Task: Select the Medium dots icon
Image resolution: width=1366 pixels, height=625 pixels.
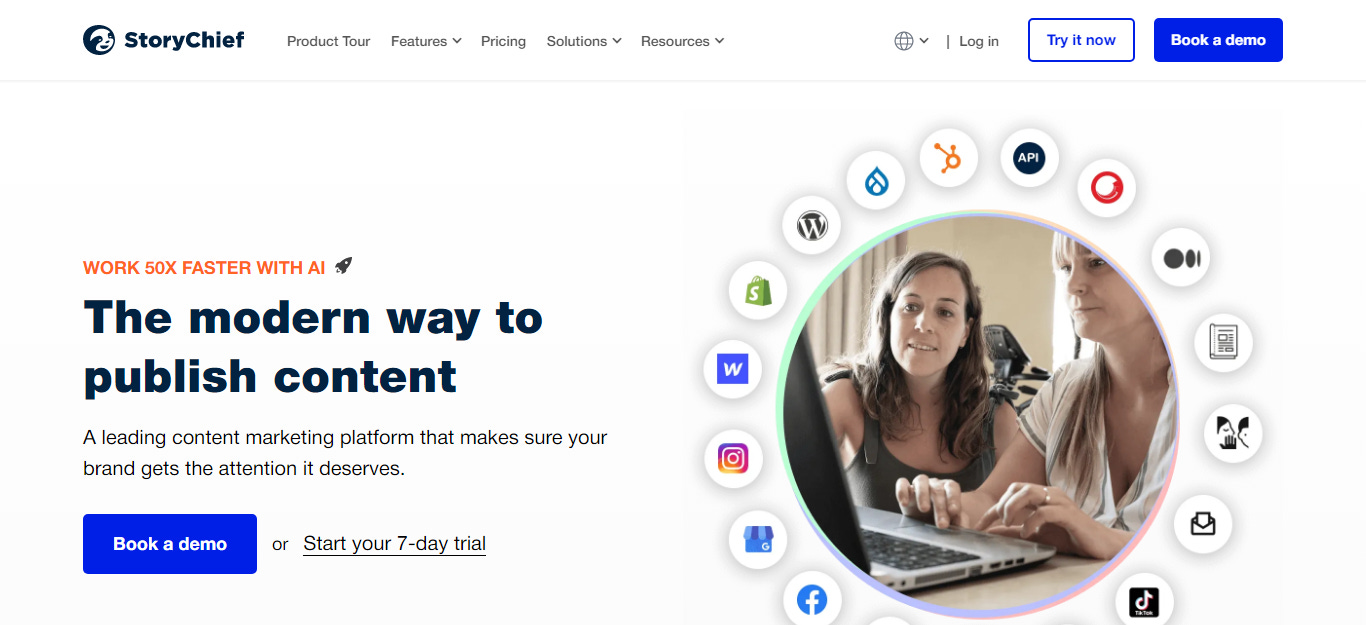Action: pyautogui.click(x=1181, y=258)
